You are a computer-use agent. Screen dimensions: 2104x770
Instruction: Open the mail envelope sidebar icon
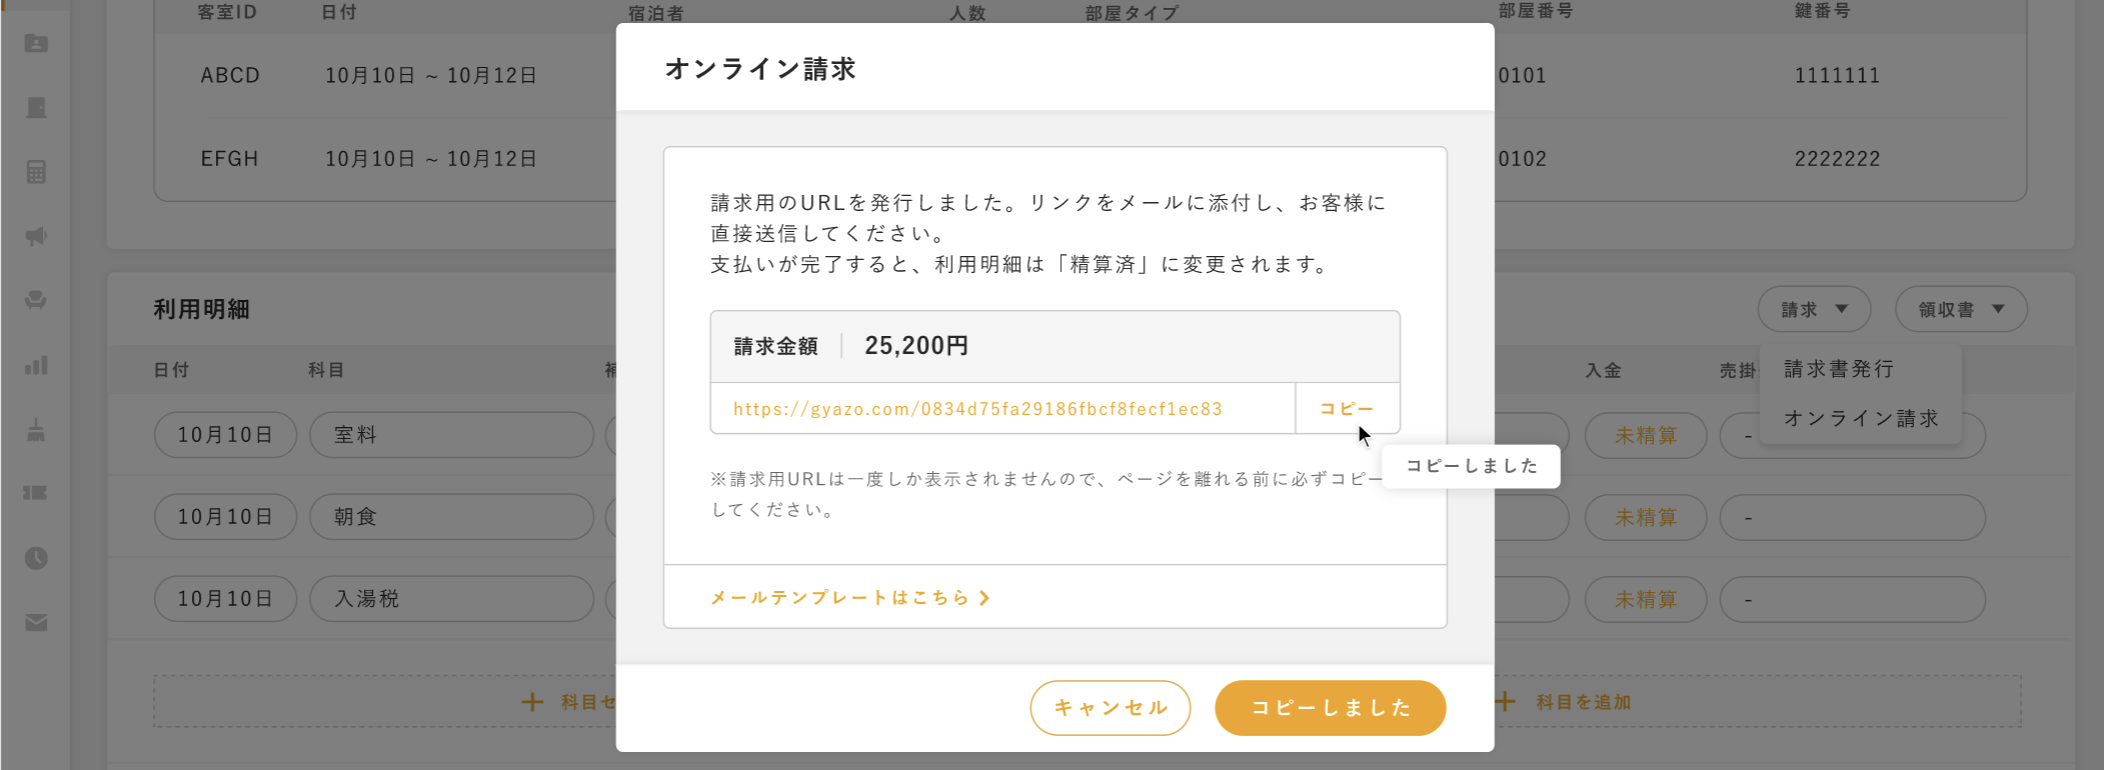coord(36,623)
